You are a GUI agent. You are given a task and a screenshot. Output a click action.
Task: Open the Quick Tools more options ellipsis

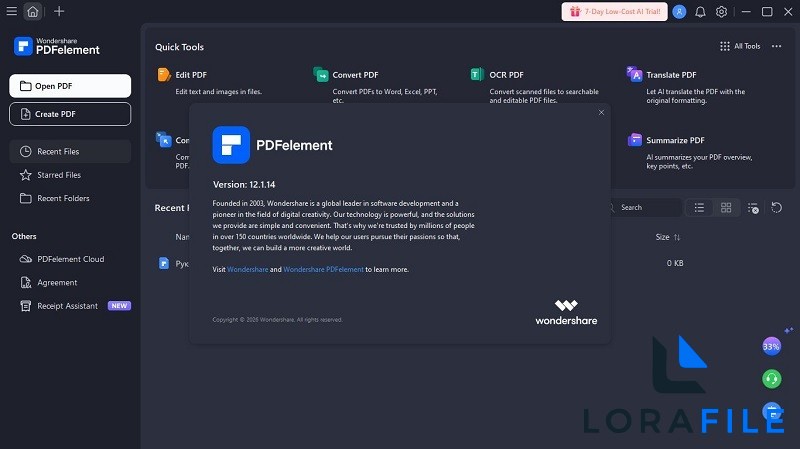tap(777, 46)
